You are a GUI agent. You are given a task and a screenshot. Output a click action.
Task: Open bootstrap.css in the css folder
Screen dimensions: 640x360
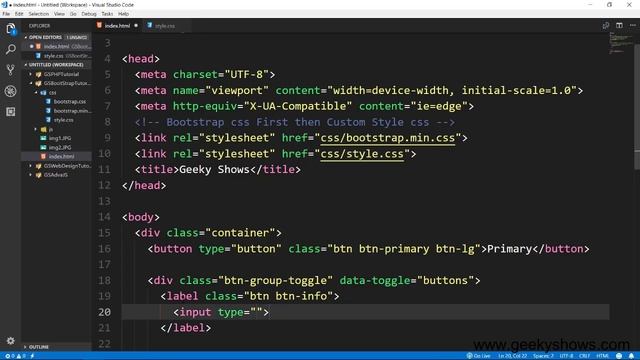[x=70, y=102]
